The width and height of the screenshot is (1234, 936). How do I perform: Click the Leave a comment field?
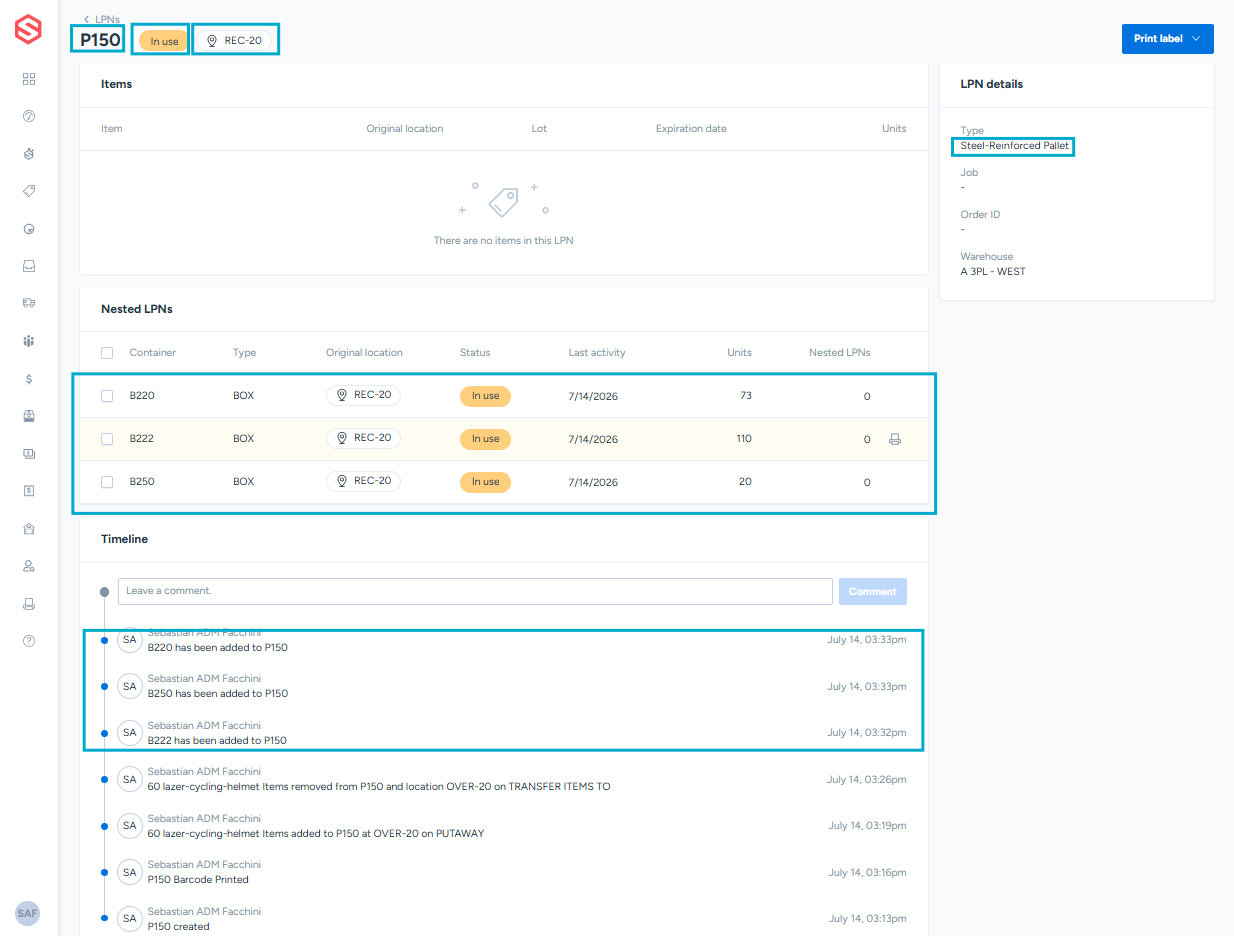pyautogui.click(x=475, y=591)
